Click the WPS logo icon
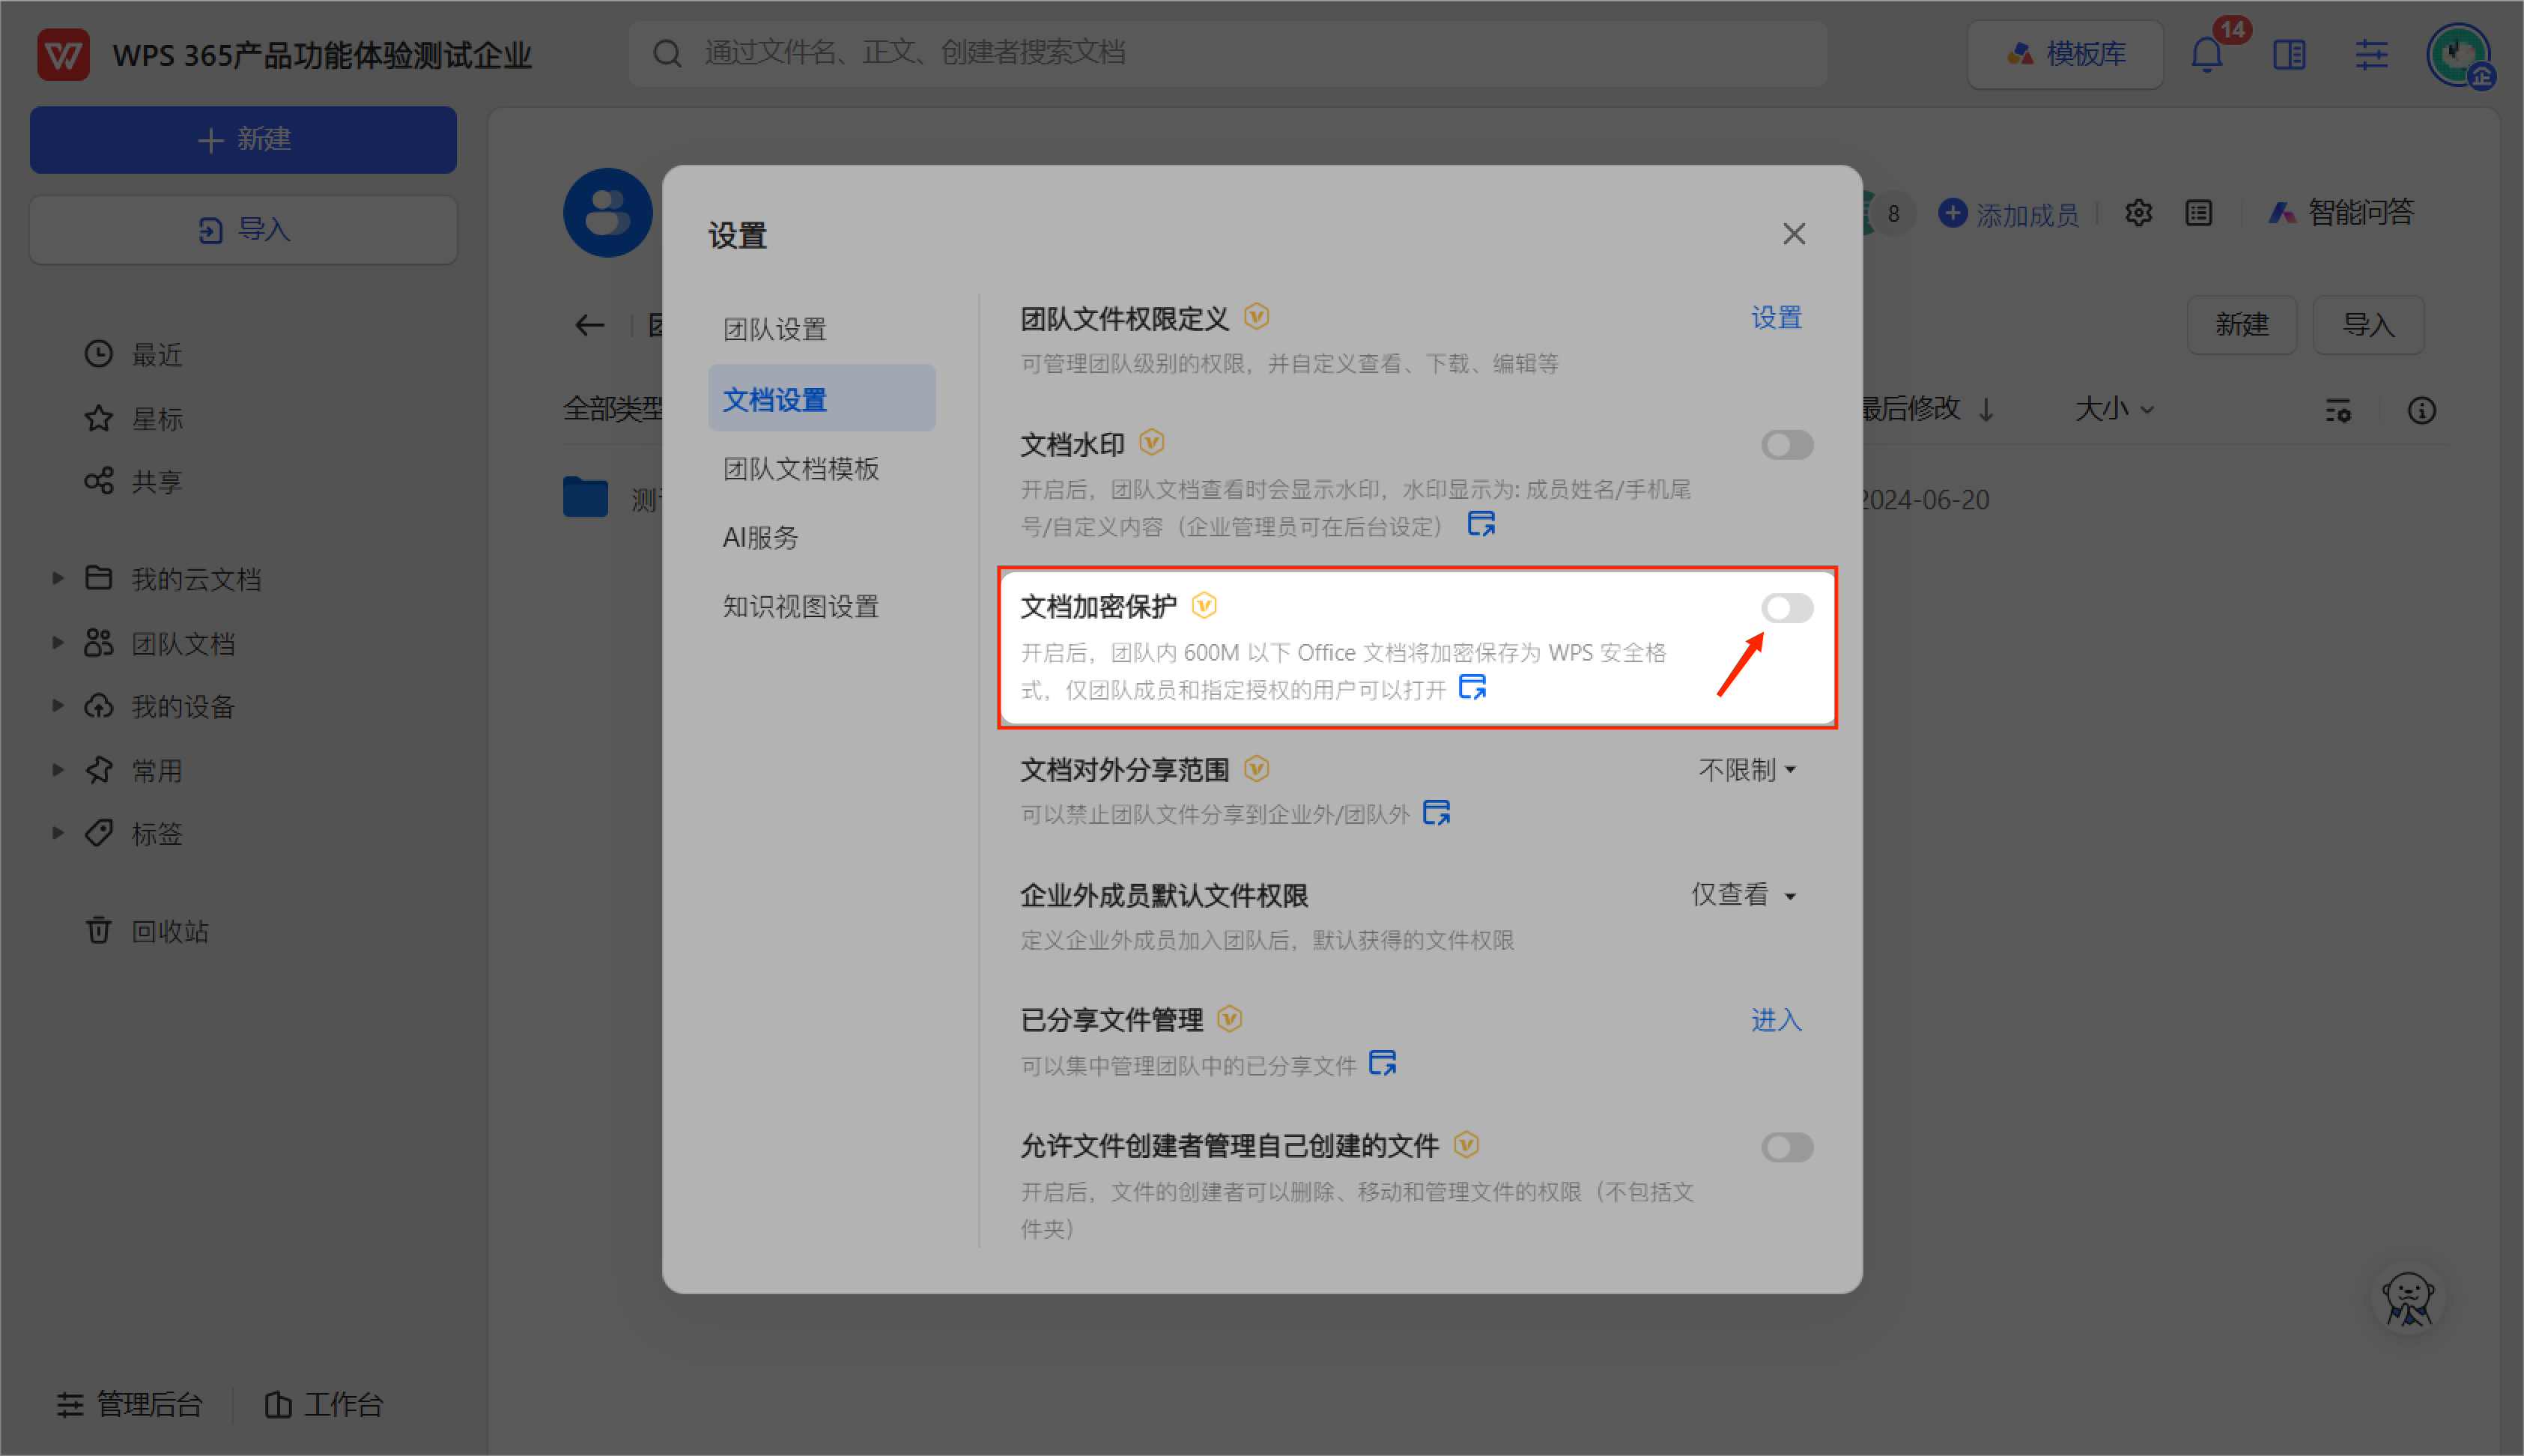The height and width of the screenshot is (1456, 2524). pyautogui.click(x=63, y=55)
